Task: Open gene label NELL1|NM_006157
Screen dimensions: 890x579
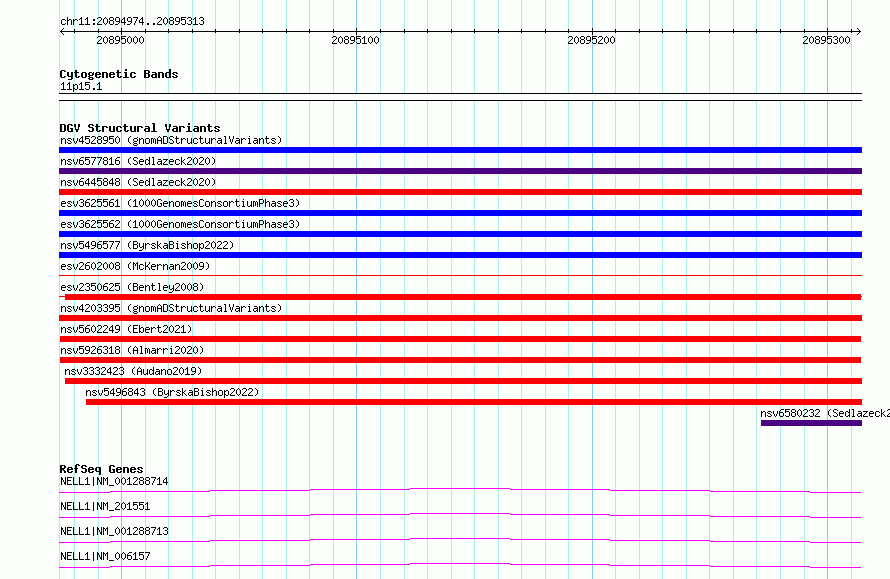Action: (x=105, y=556)
